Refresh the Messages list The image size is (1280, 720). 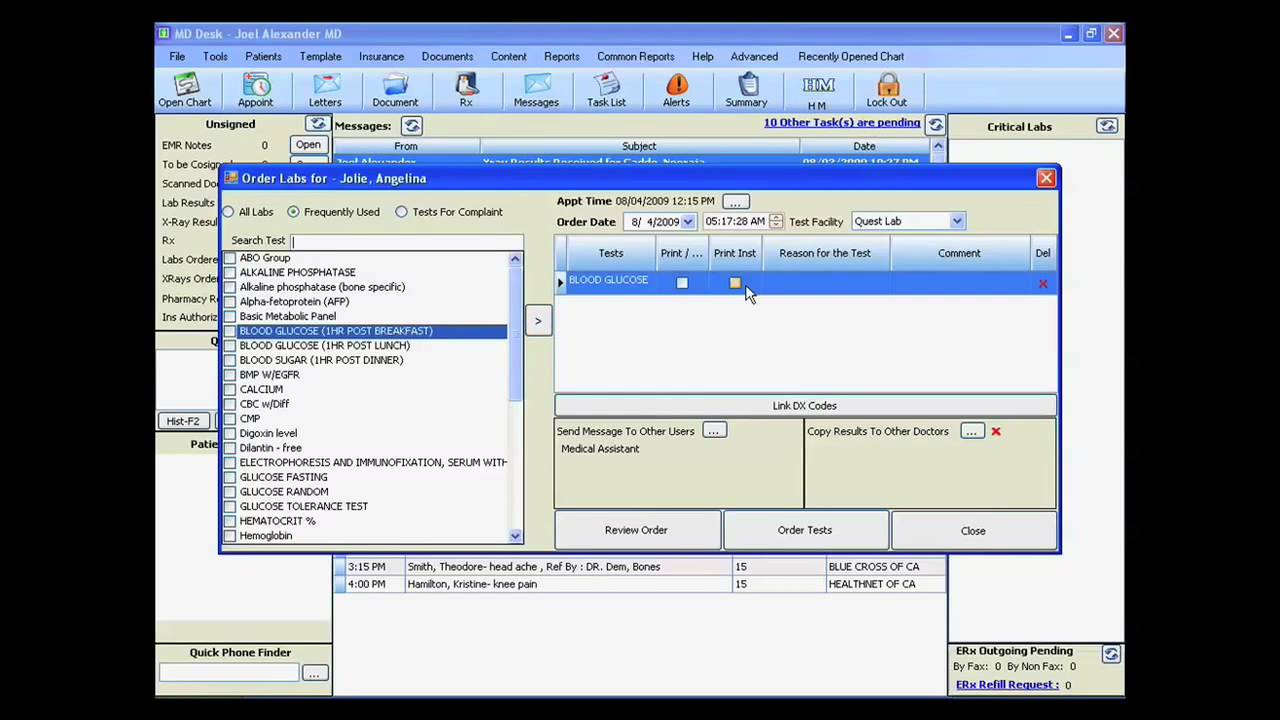click(412, 126)
